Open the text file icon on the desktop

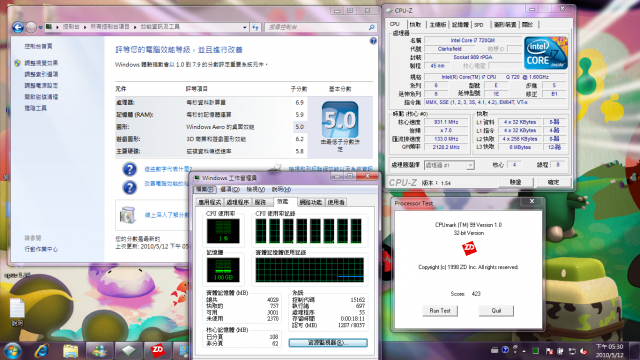pos(17,309)
